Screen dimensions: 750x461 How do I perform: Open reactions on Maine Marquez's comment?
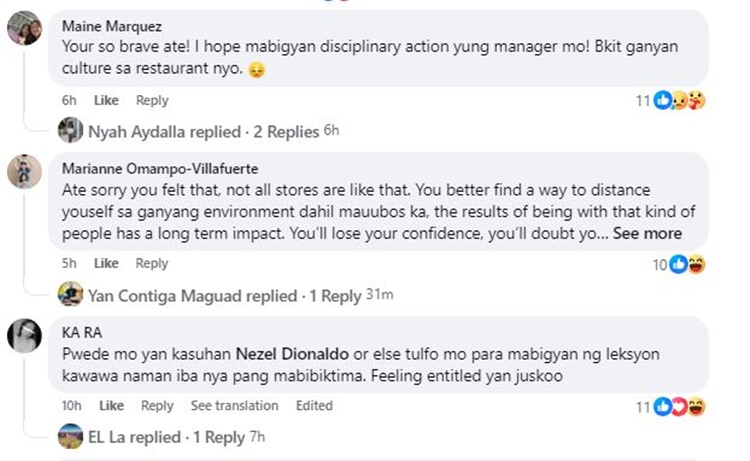point(670,100)
